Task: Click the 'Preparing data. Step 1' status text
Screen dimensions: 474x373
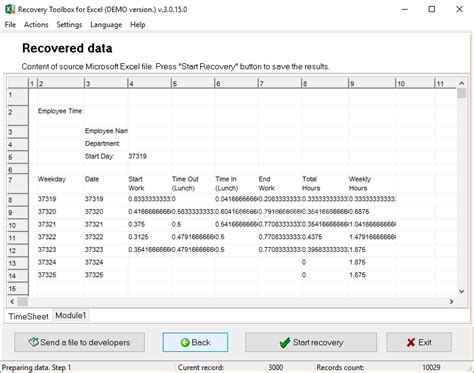Action: click(37, 367)
